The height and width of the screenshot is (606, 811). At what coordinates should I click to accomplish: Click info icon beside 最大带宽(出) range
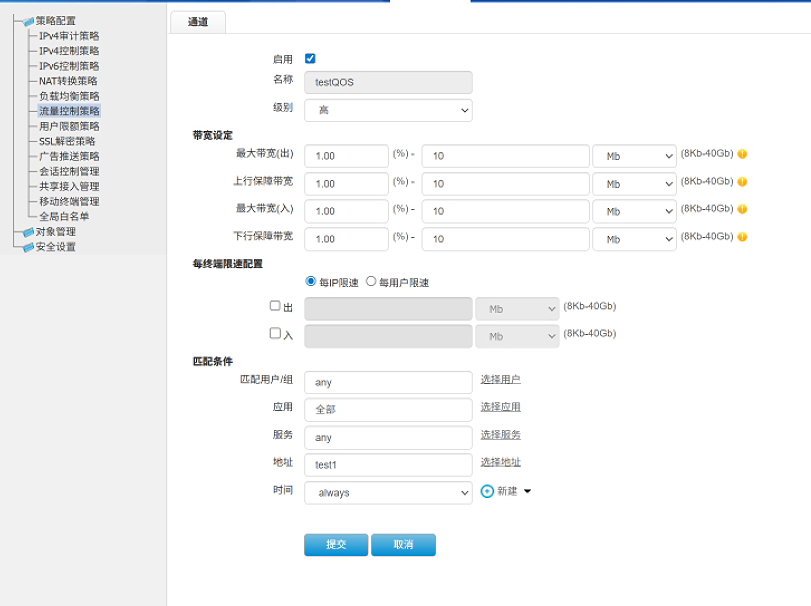[743, 154]
